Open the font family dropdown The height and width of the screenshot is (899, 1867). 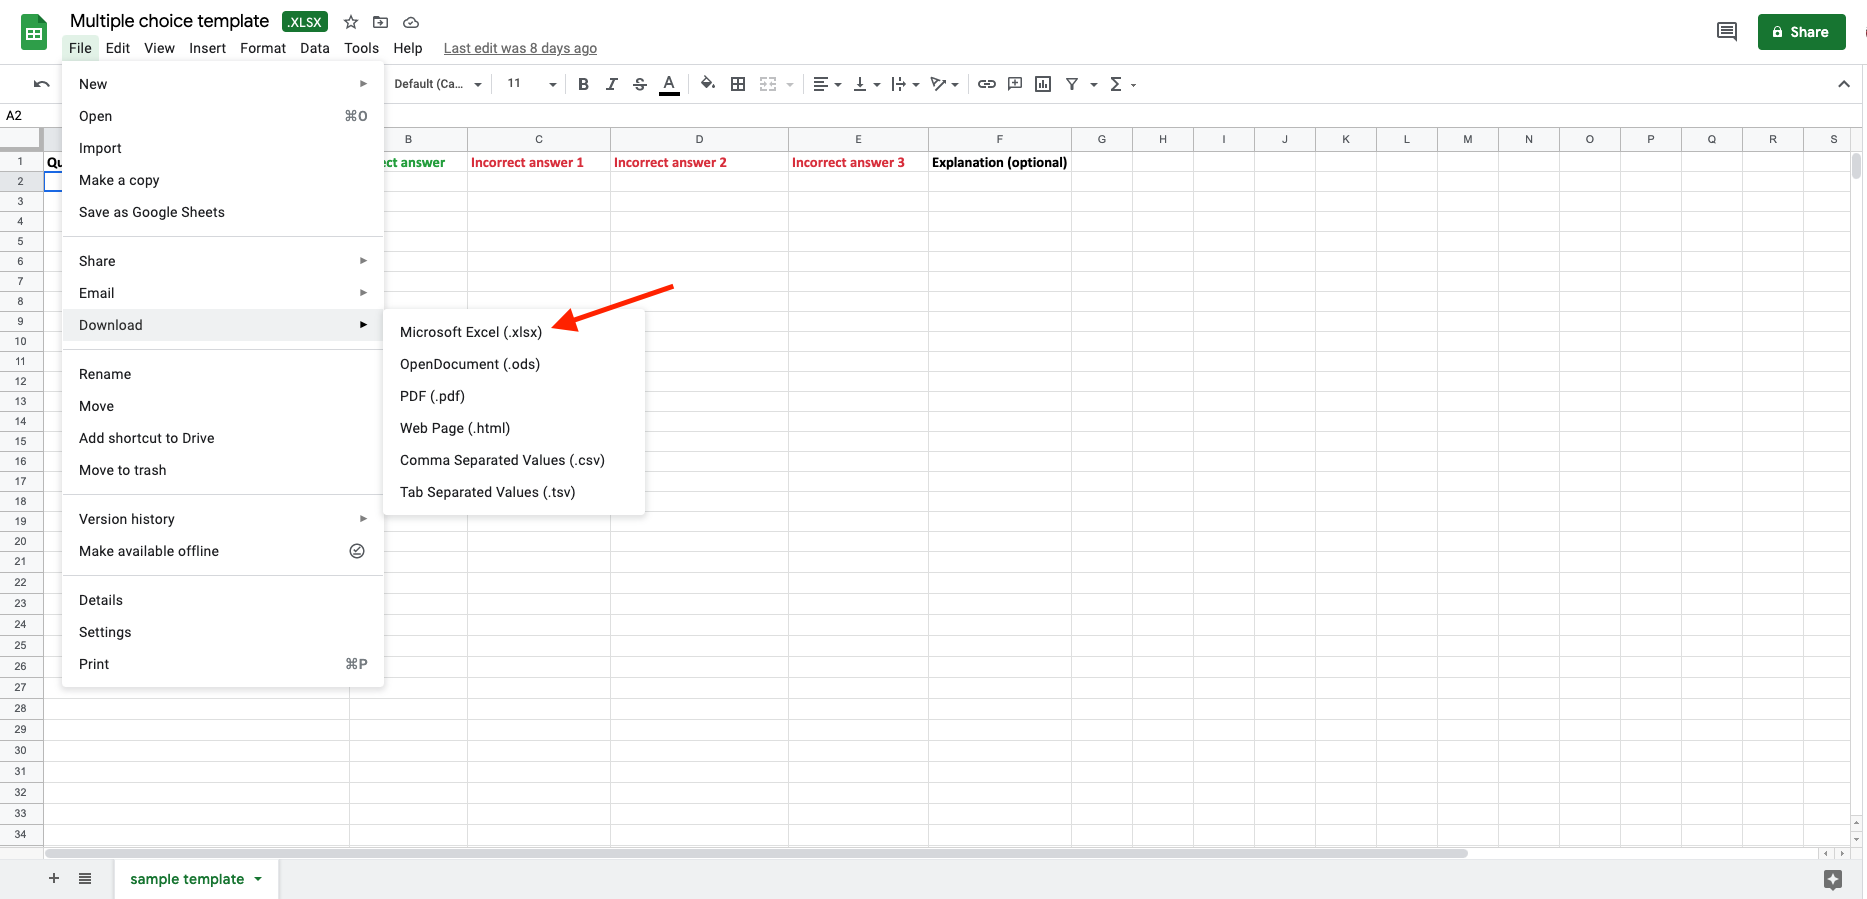point(438,84)
